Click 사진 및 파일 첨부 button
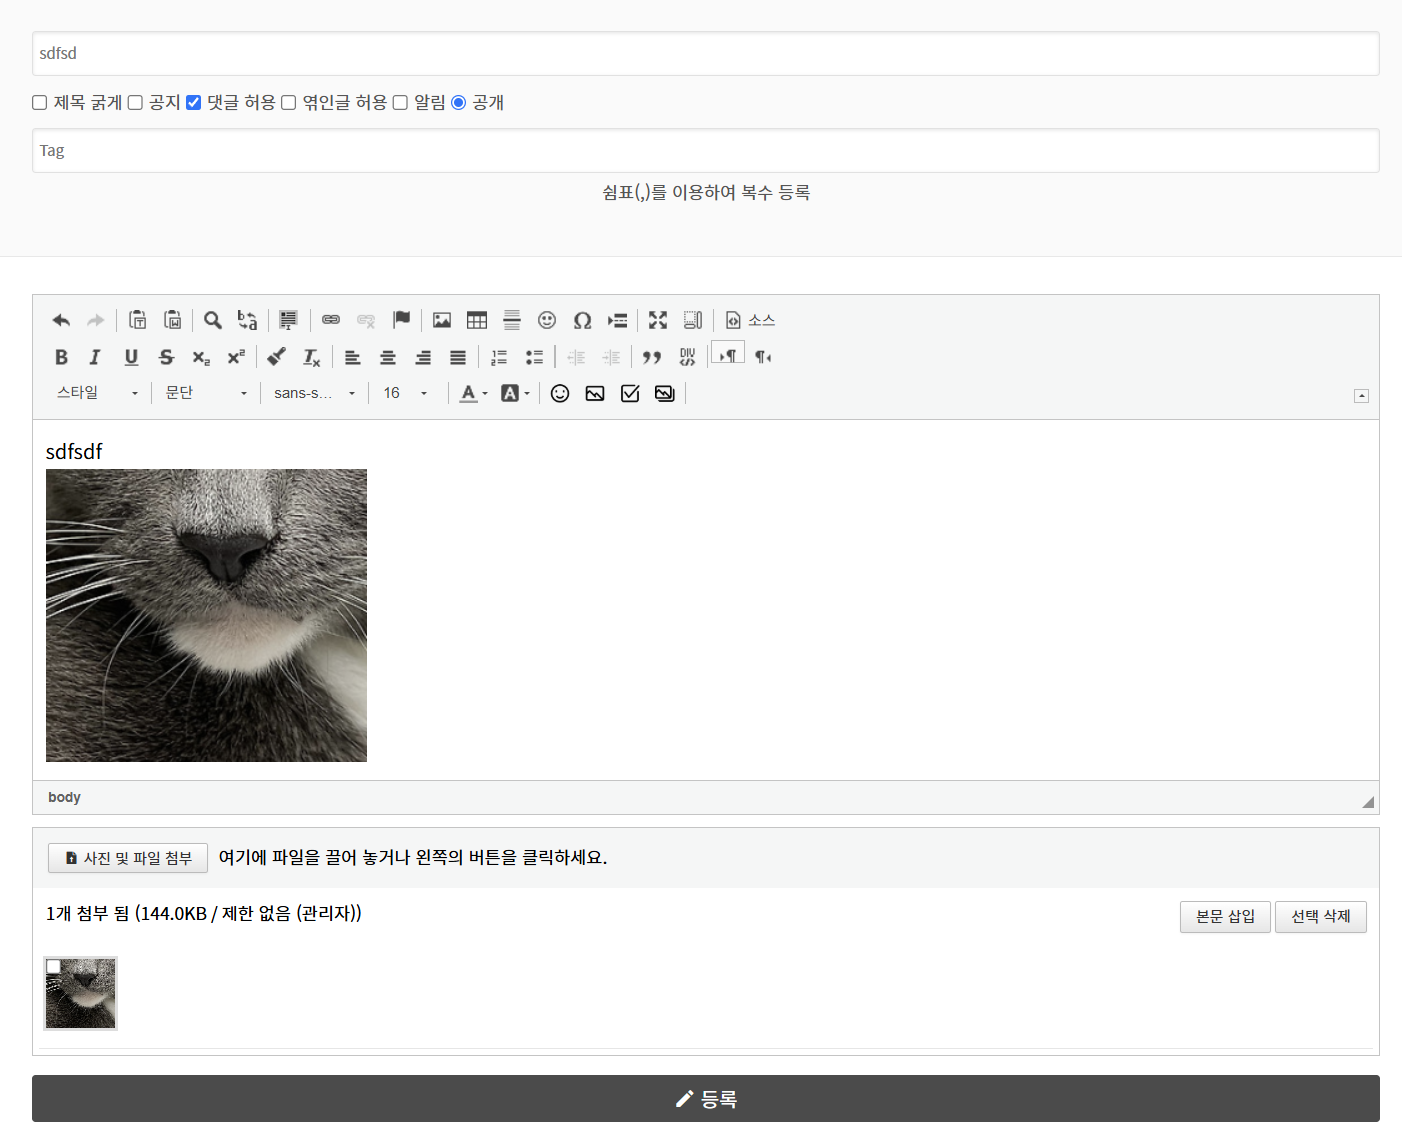The image size is (1402, 1147). 128,858
